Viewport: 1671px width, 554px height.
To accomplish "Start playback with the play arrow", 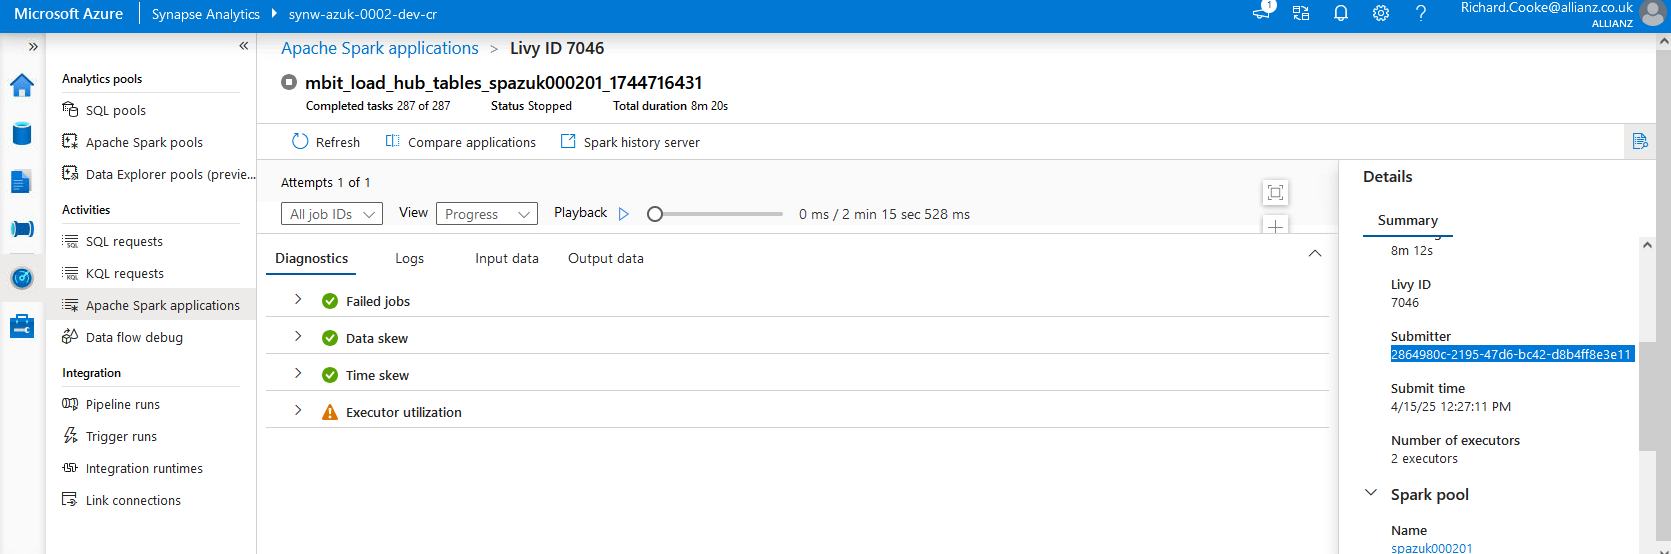I will 624,214.
